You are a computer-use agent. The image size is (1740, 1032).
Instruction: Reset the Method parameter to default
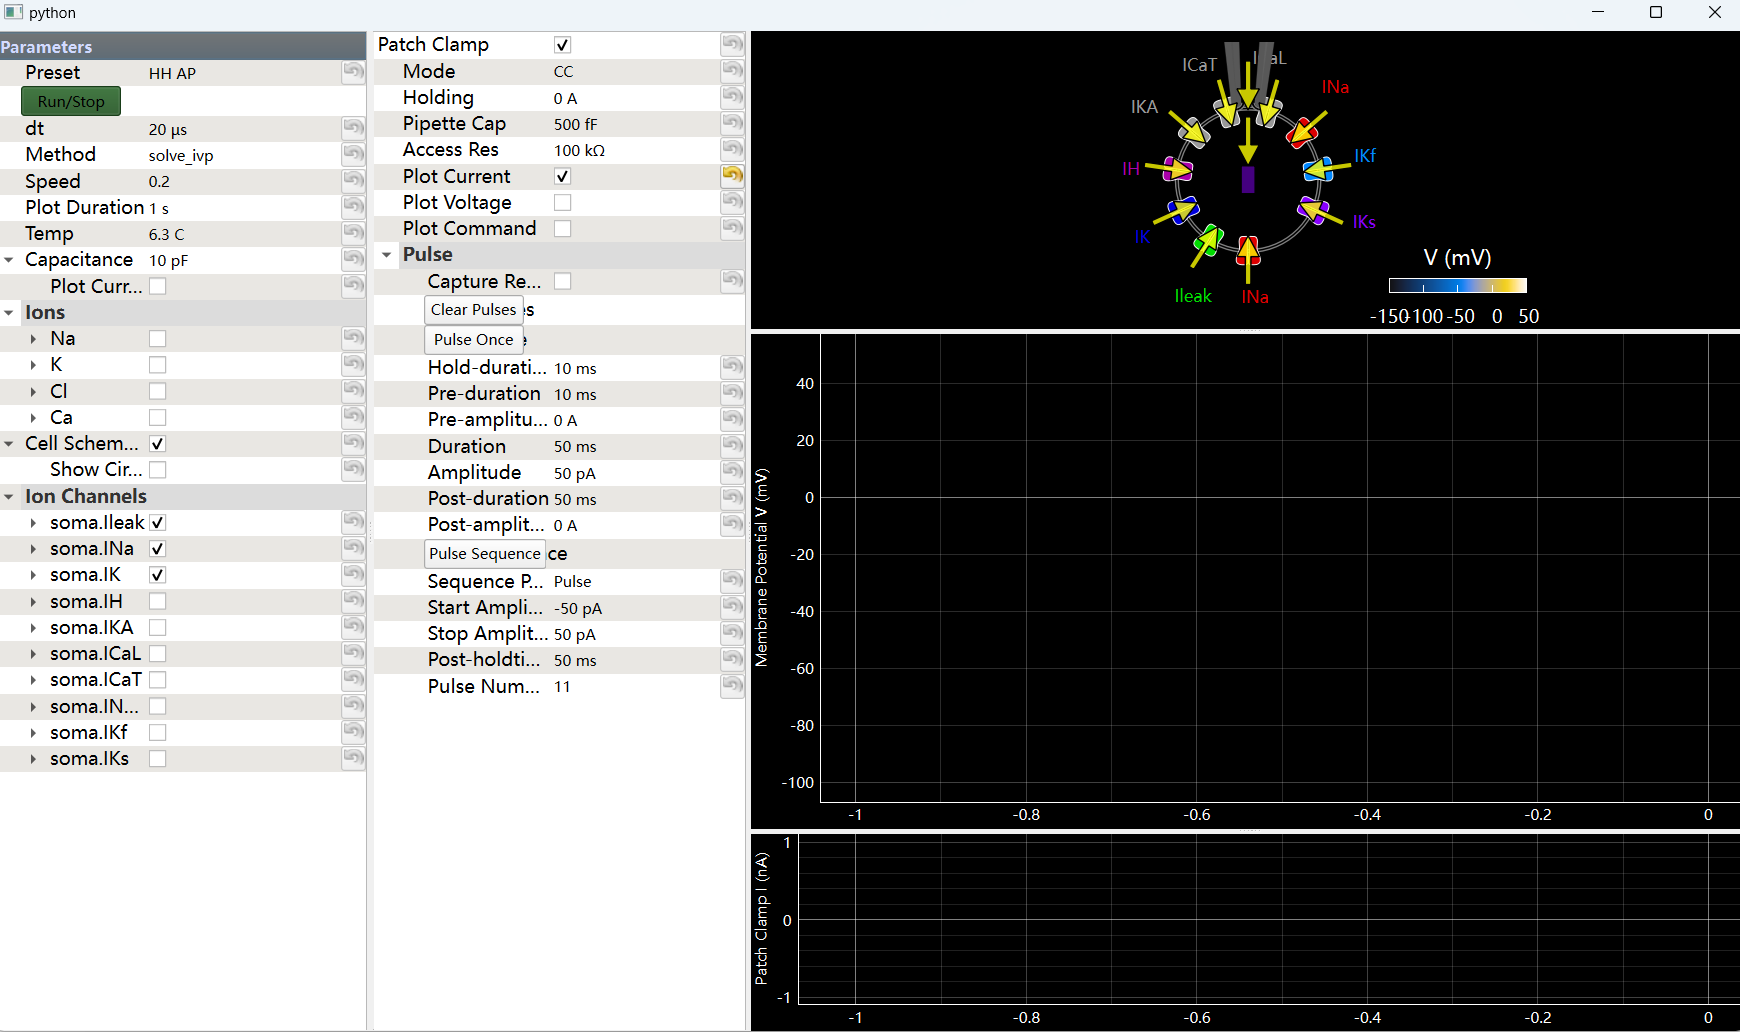(x=353, y=154)
